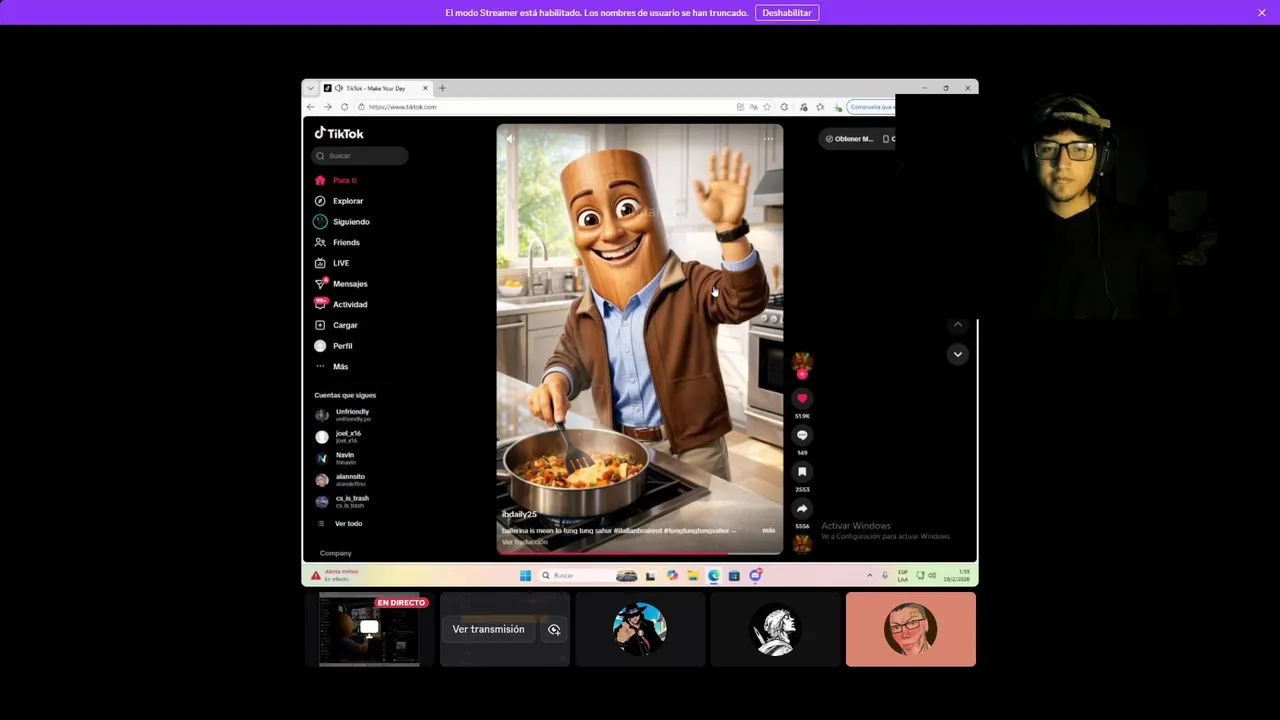Seek using the video progress bar
This screenshot has width=1280, height=720.
click(x=640, y=552)
